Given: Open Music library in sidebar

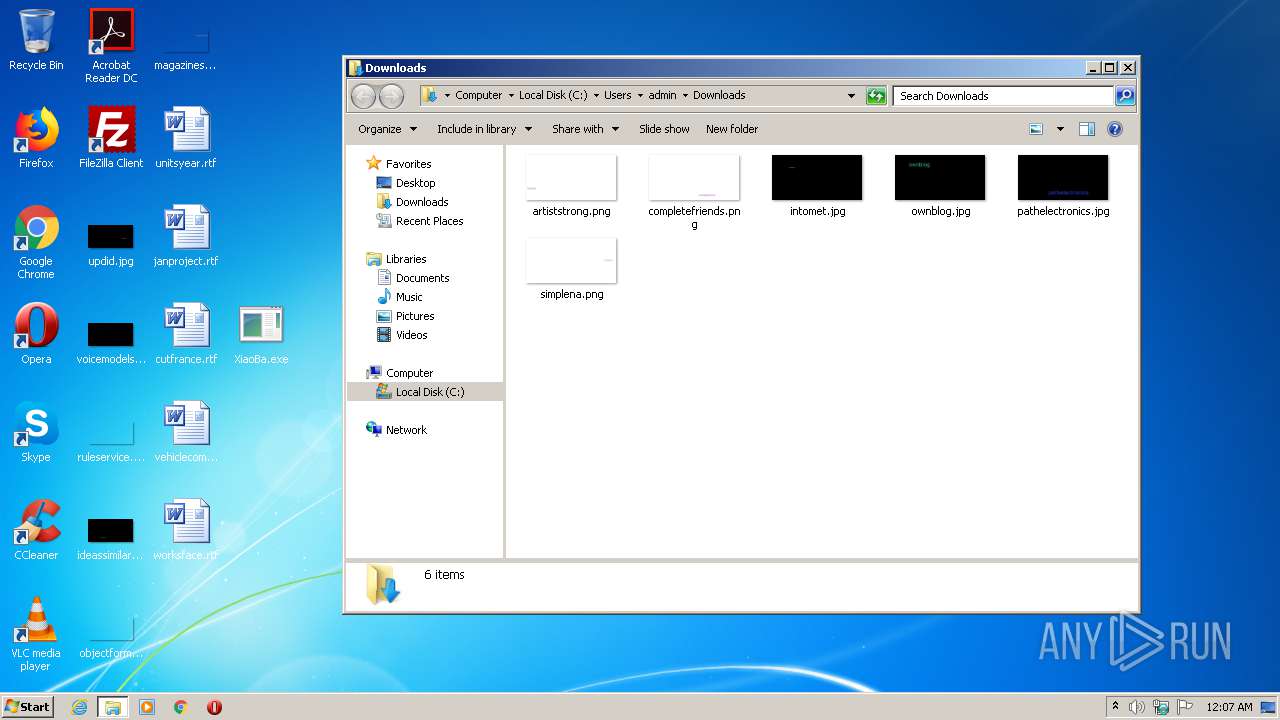Looking at the screenshot, I should (x=400, y=297).
